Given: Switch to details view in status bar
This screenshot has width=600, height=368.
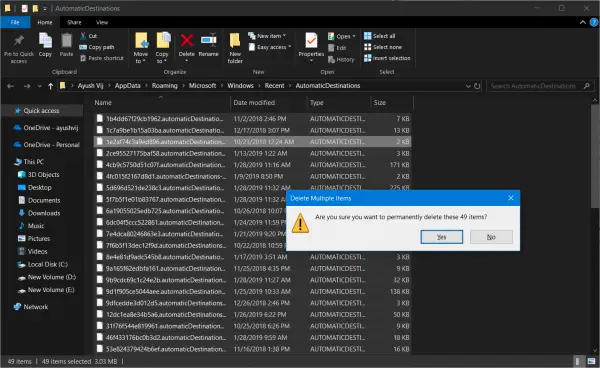Looking at the screenshot, I should pos(578,361).
